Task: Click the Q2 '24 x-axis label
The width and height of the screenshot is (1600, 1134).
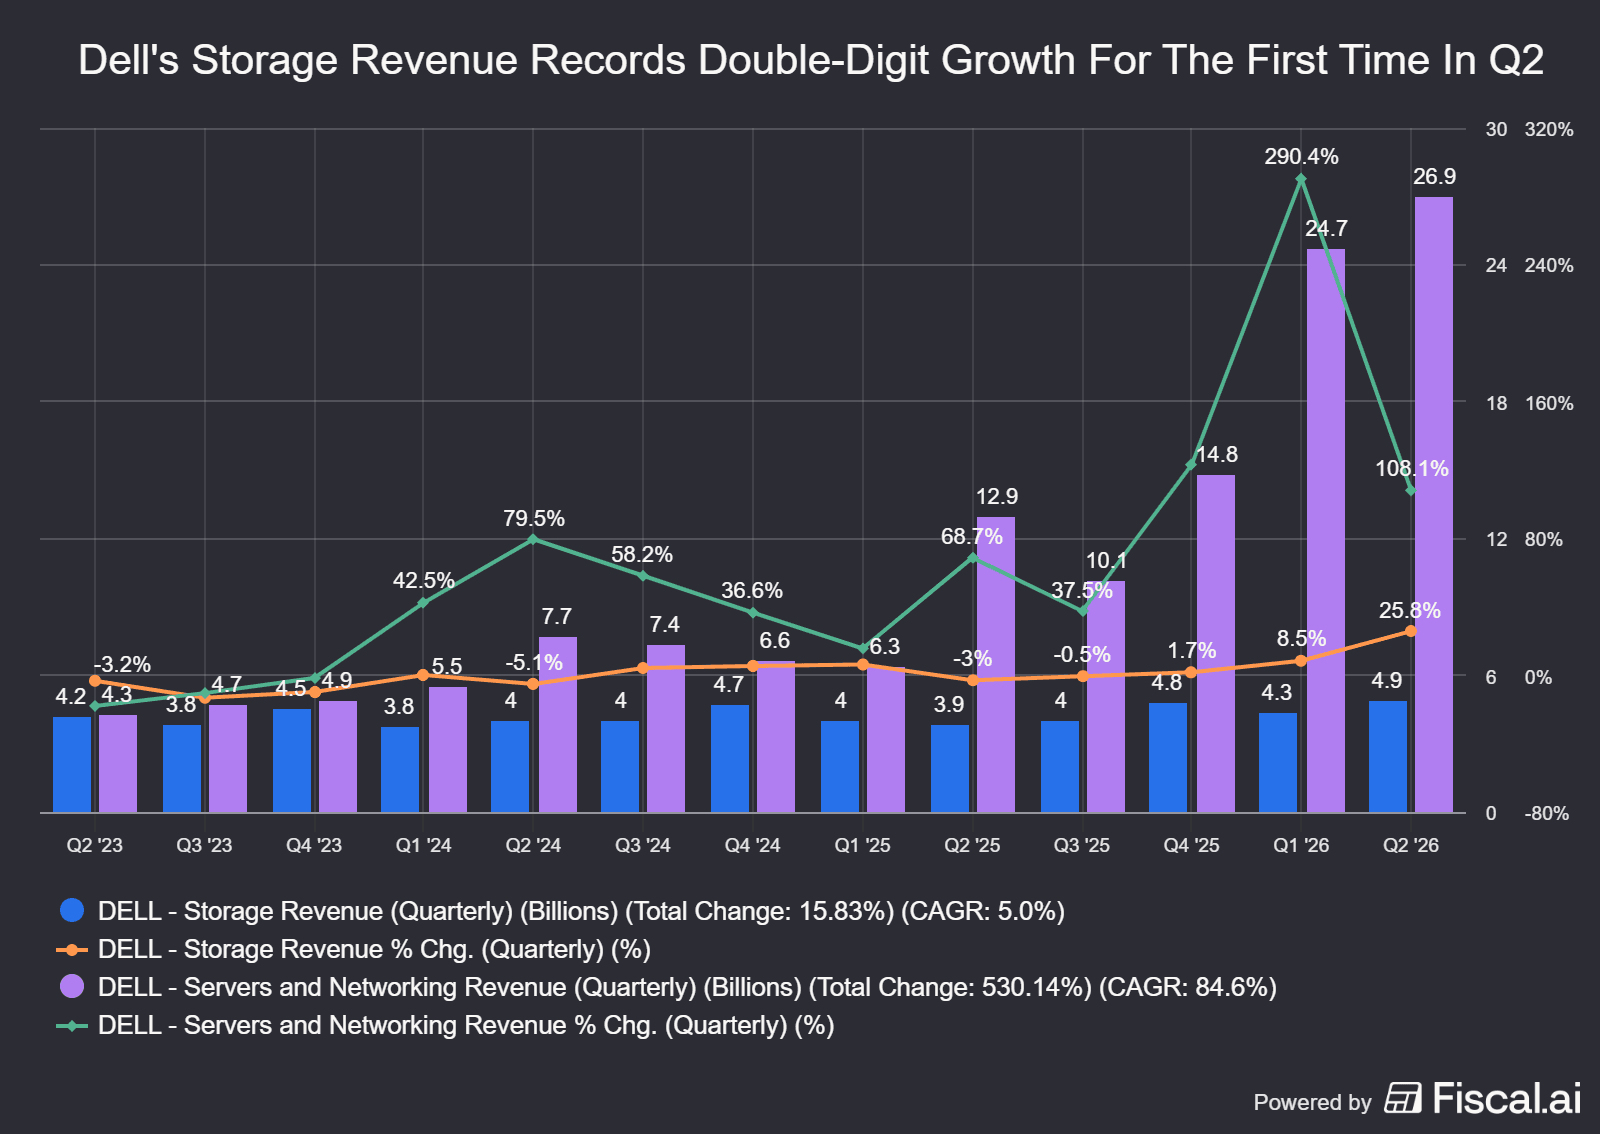Action: pyautogui.click(x=533, y=845)
